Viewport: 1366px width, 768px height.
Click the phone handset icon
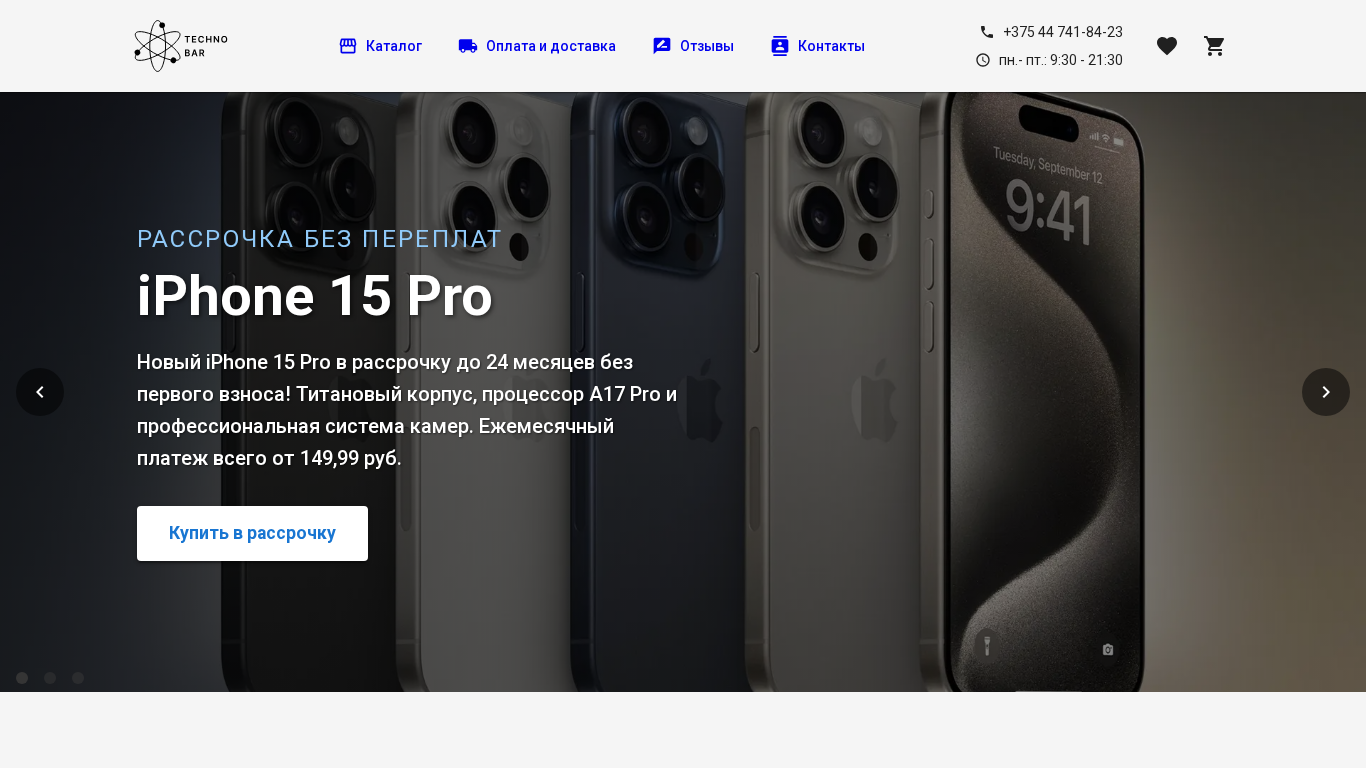click(987, 32)
